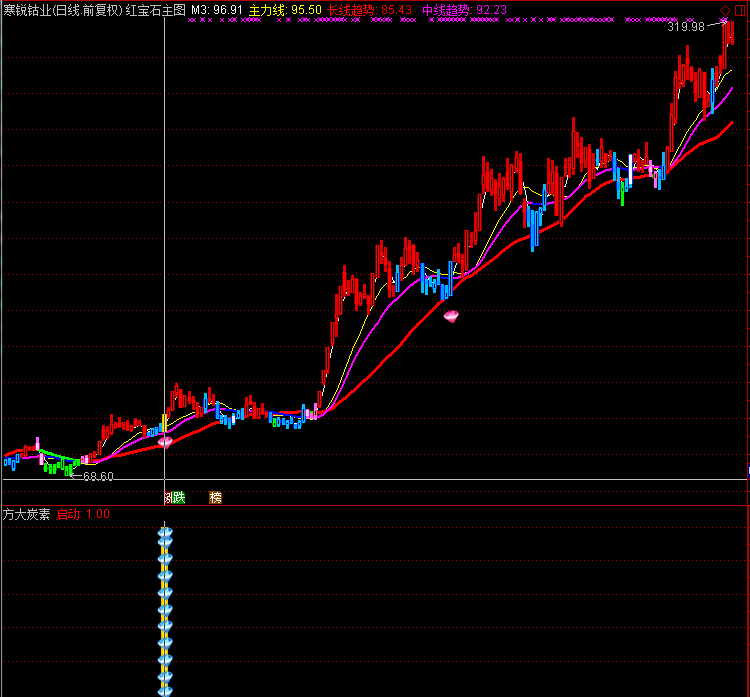
Task: Click the bottom diamond in the 启动 signal column
Action: pyautogui.click(x=165, y=688)
